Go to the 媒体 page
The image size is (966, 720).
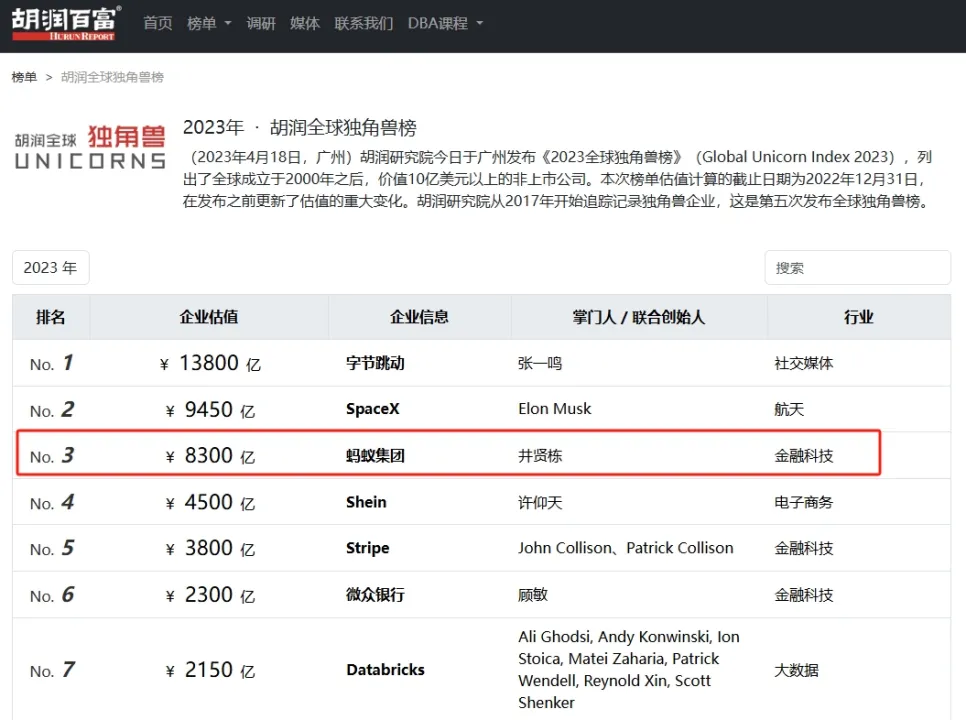(x=305, y=23)
